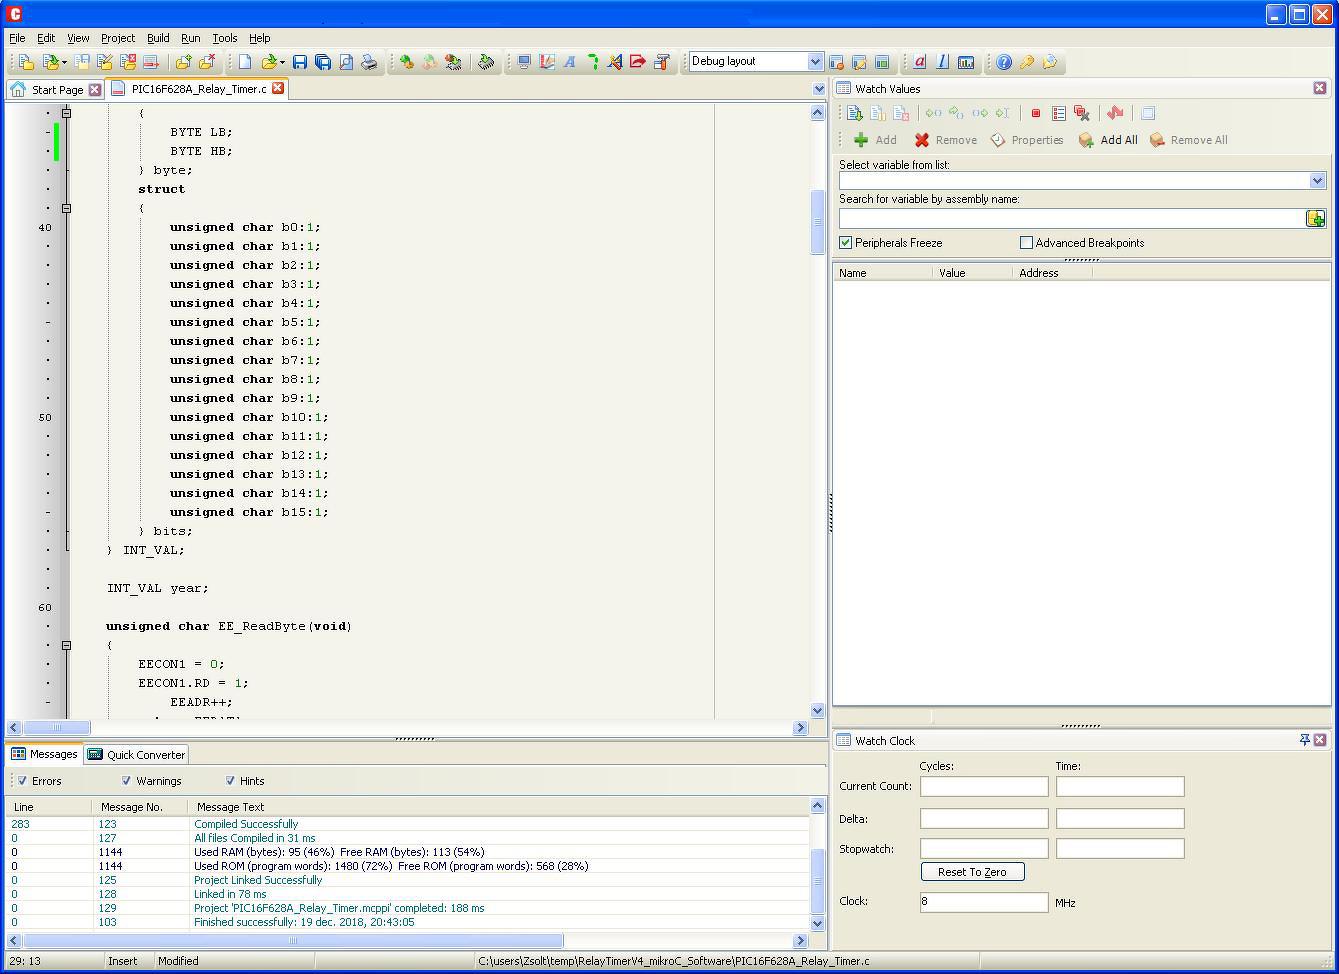Uncheck the Errors filter checkbox

22,781
